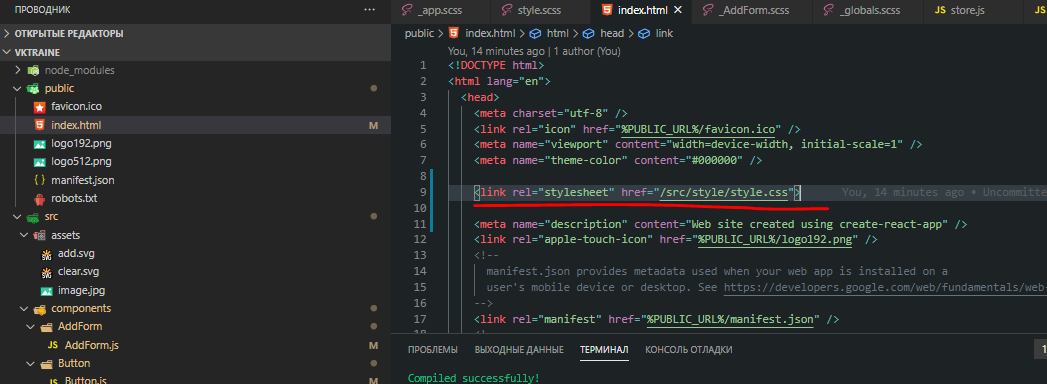Place cursor on the theme-color meta line
This screenshot has width=1047, height=384.
pyautogui.click(x=618, y=160)
